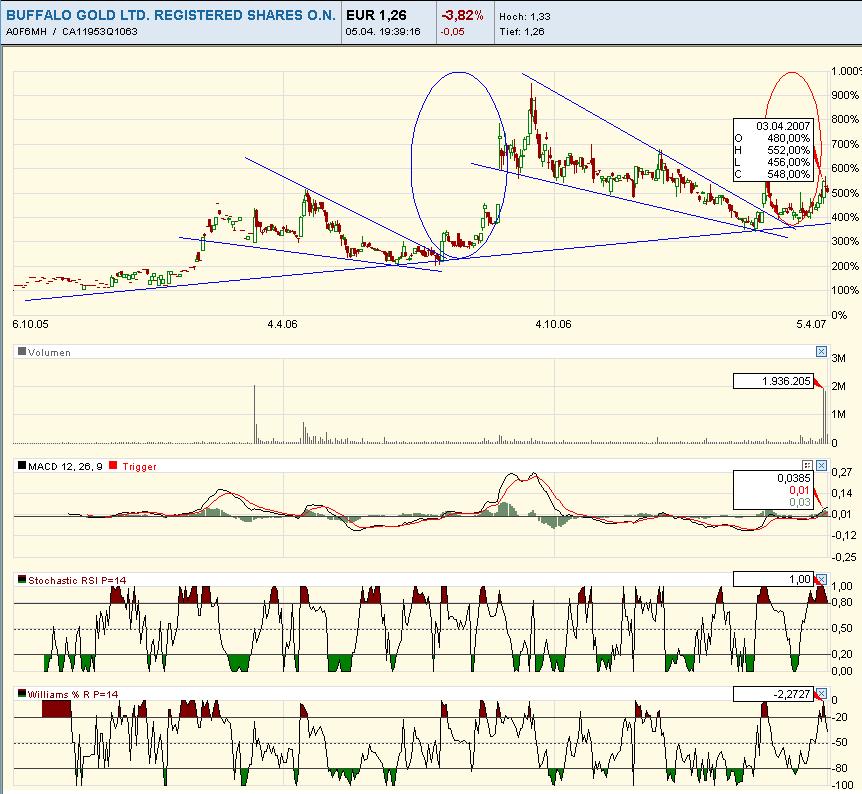Select the red Trigger label
862x794 pixels.
click(x=139, y=466)
